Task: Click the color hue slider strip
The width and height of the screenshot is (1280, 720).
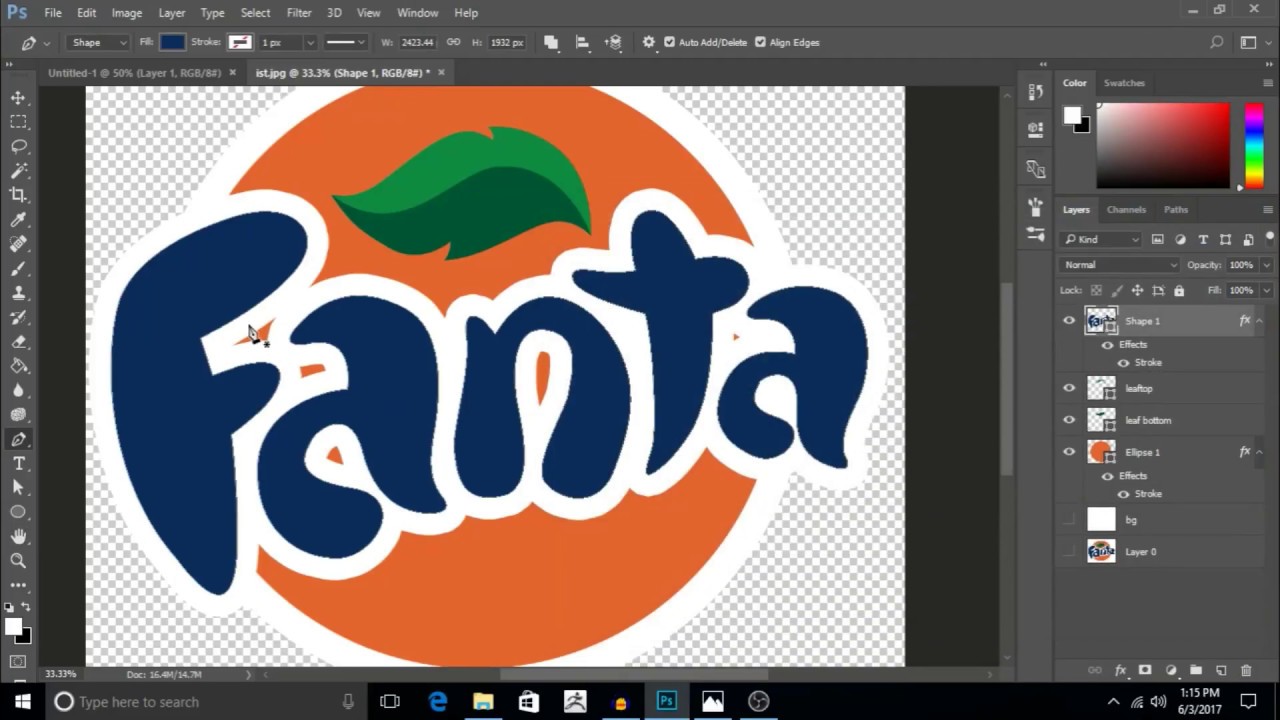Action: pos(1253,145)
